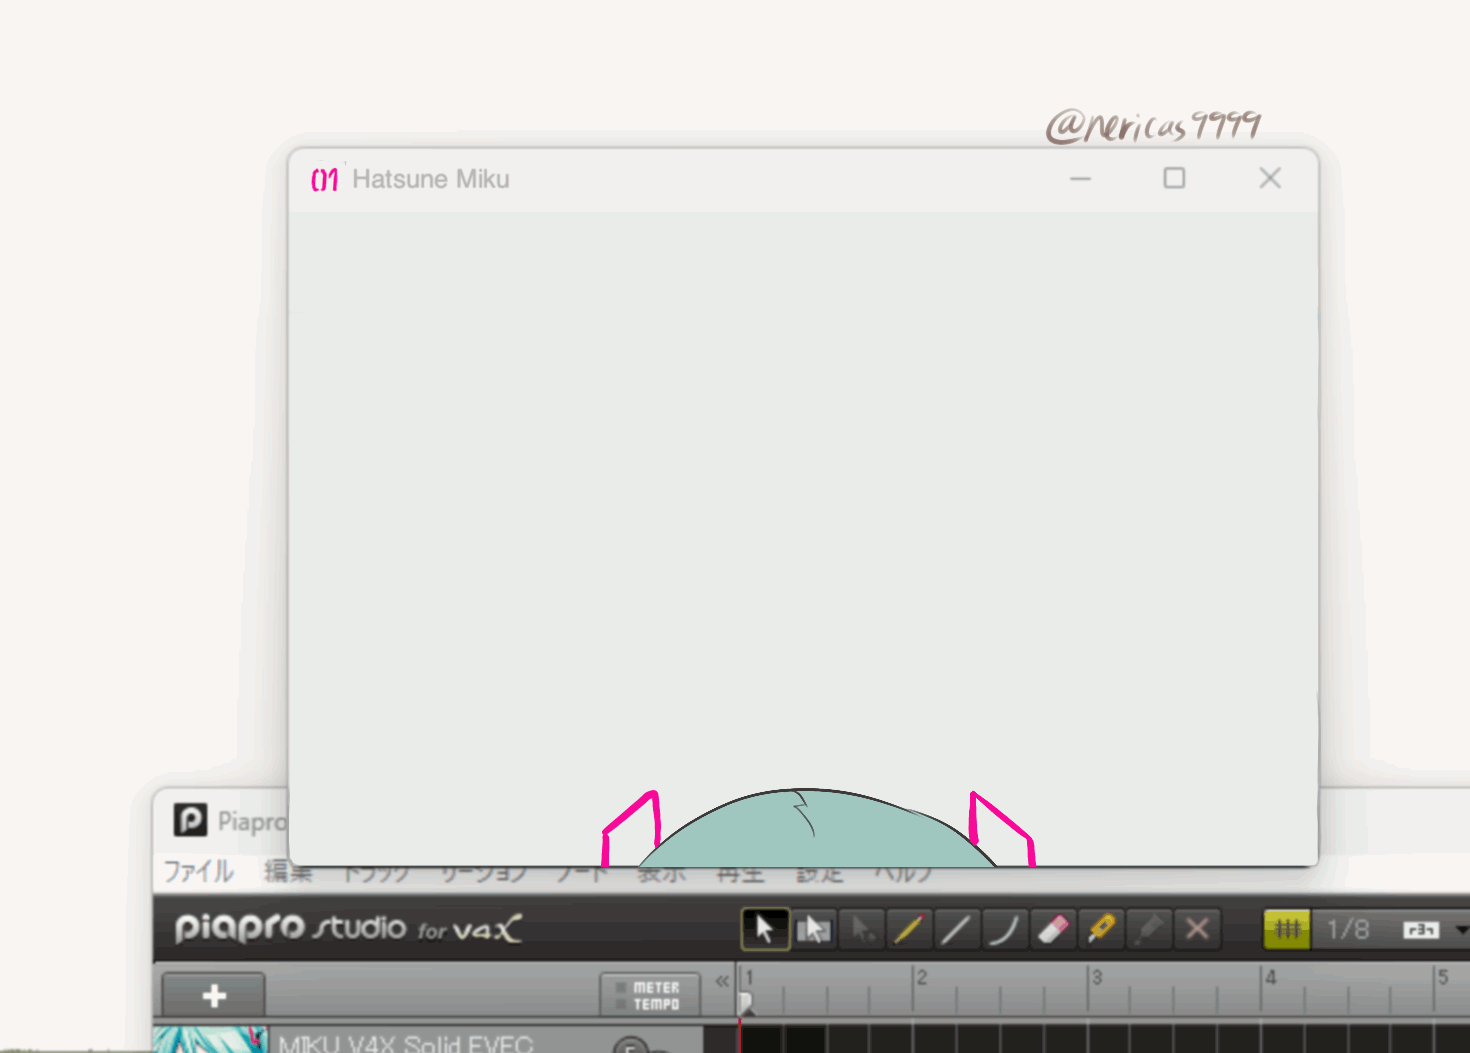1470x1053 pixels.
Task: Select the yellow Pencil tool
Action: pos(909,929)
